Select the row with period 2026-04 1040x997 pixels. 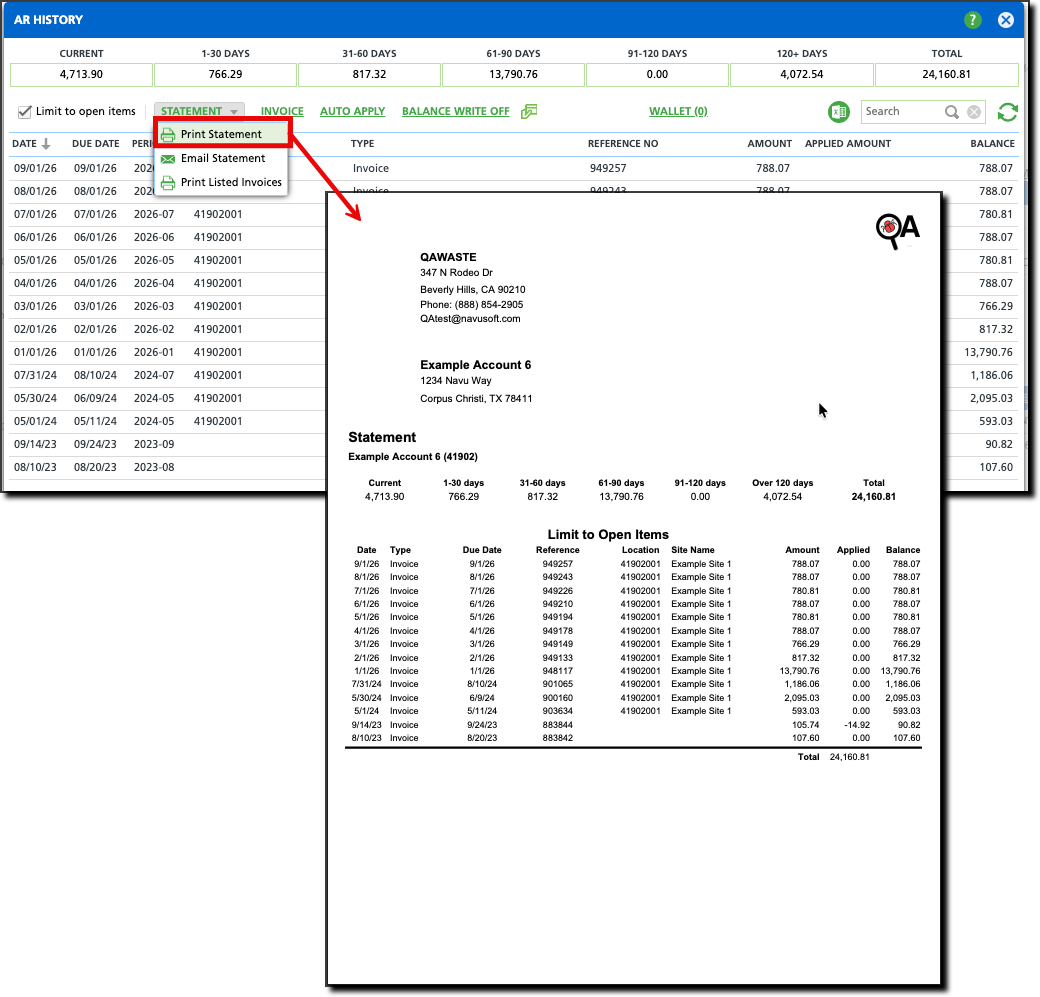(x=167, y=283)
